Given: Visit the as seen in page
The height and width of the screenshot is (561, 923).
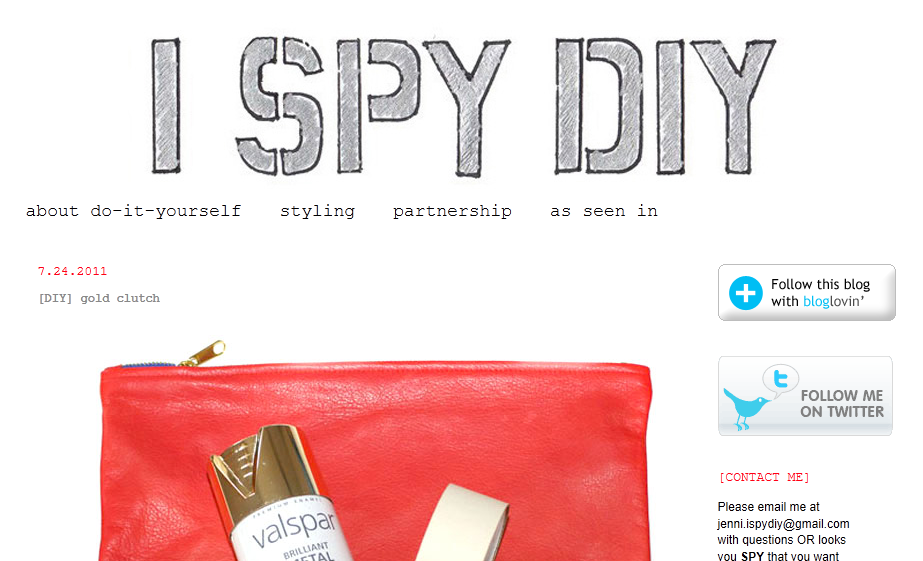Looking at the screenshot, I should (603, 211).
